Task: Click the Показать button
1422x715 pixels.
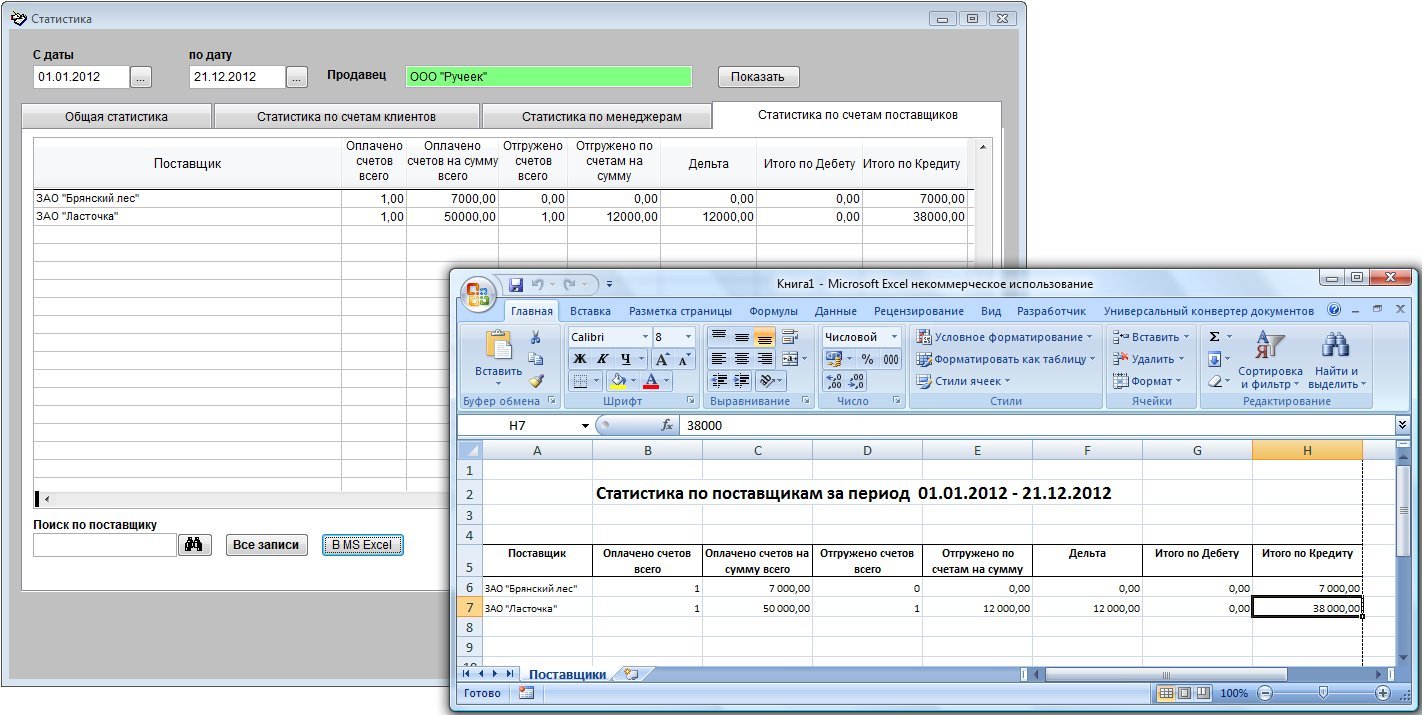Action: 758,77
